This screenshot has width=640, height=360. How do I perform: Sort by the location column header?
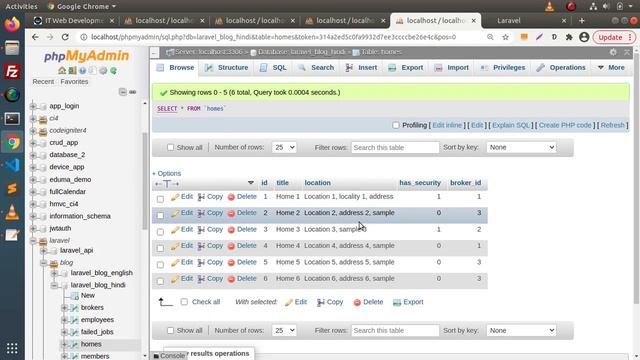click(318, 183)
